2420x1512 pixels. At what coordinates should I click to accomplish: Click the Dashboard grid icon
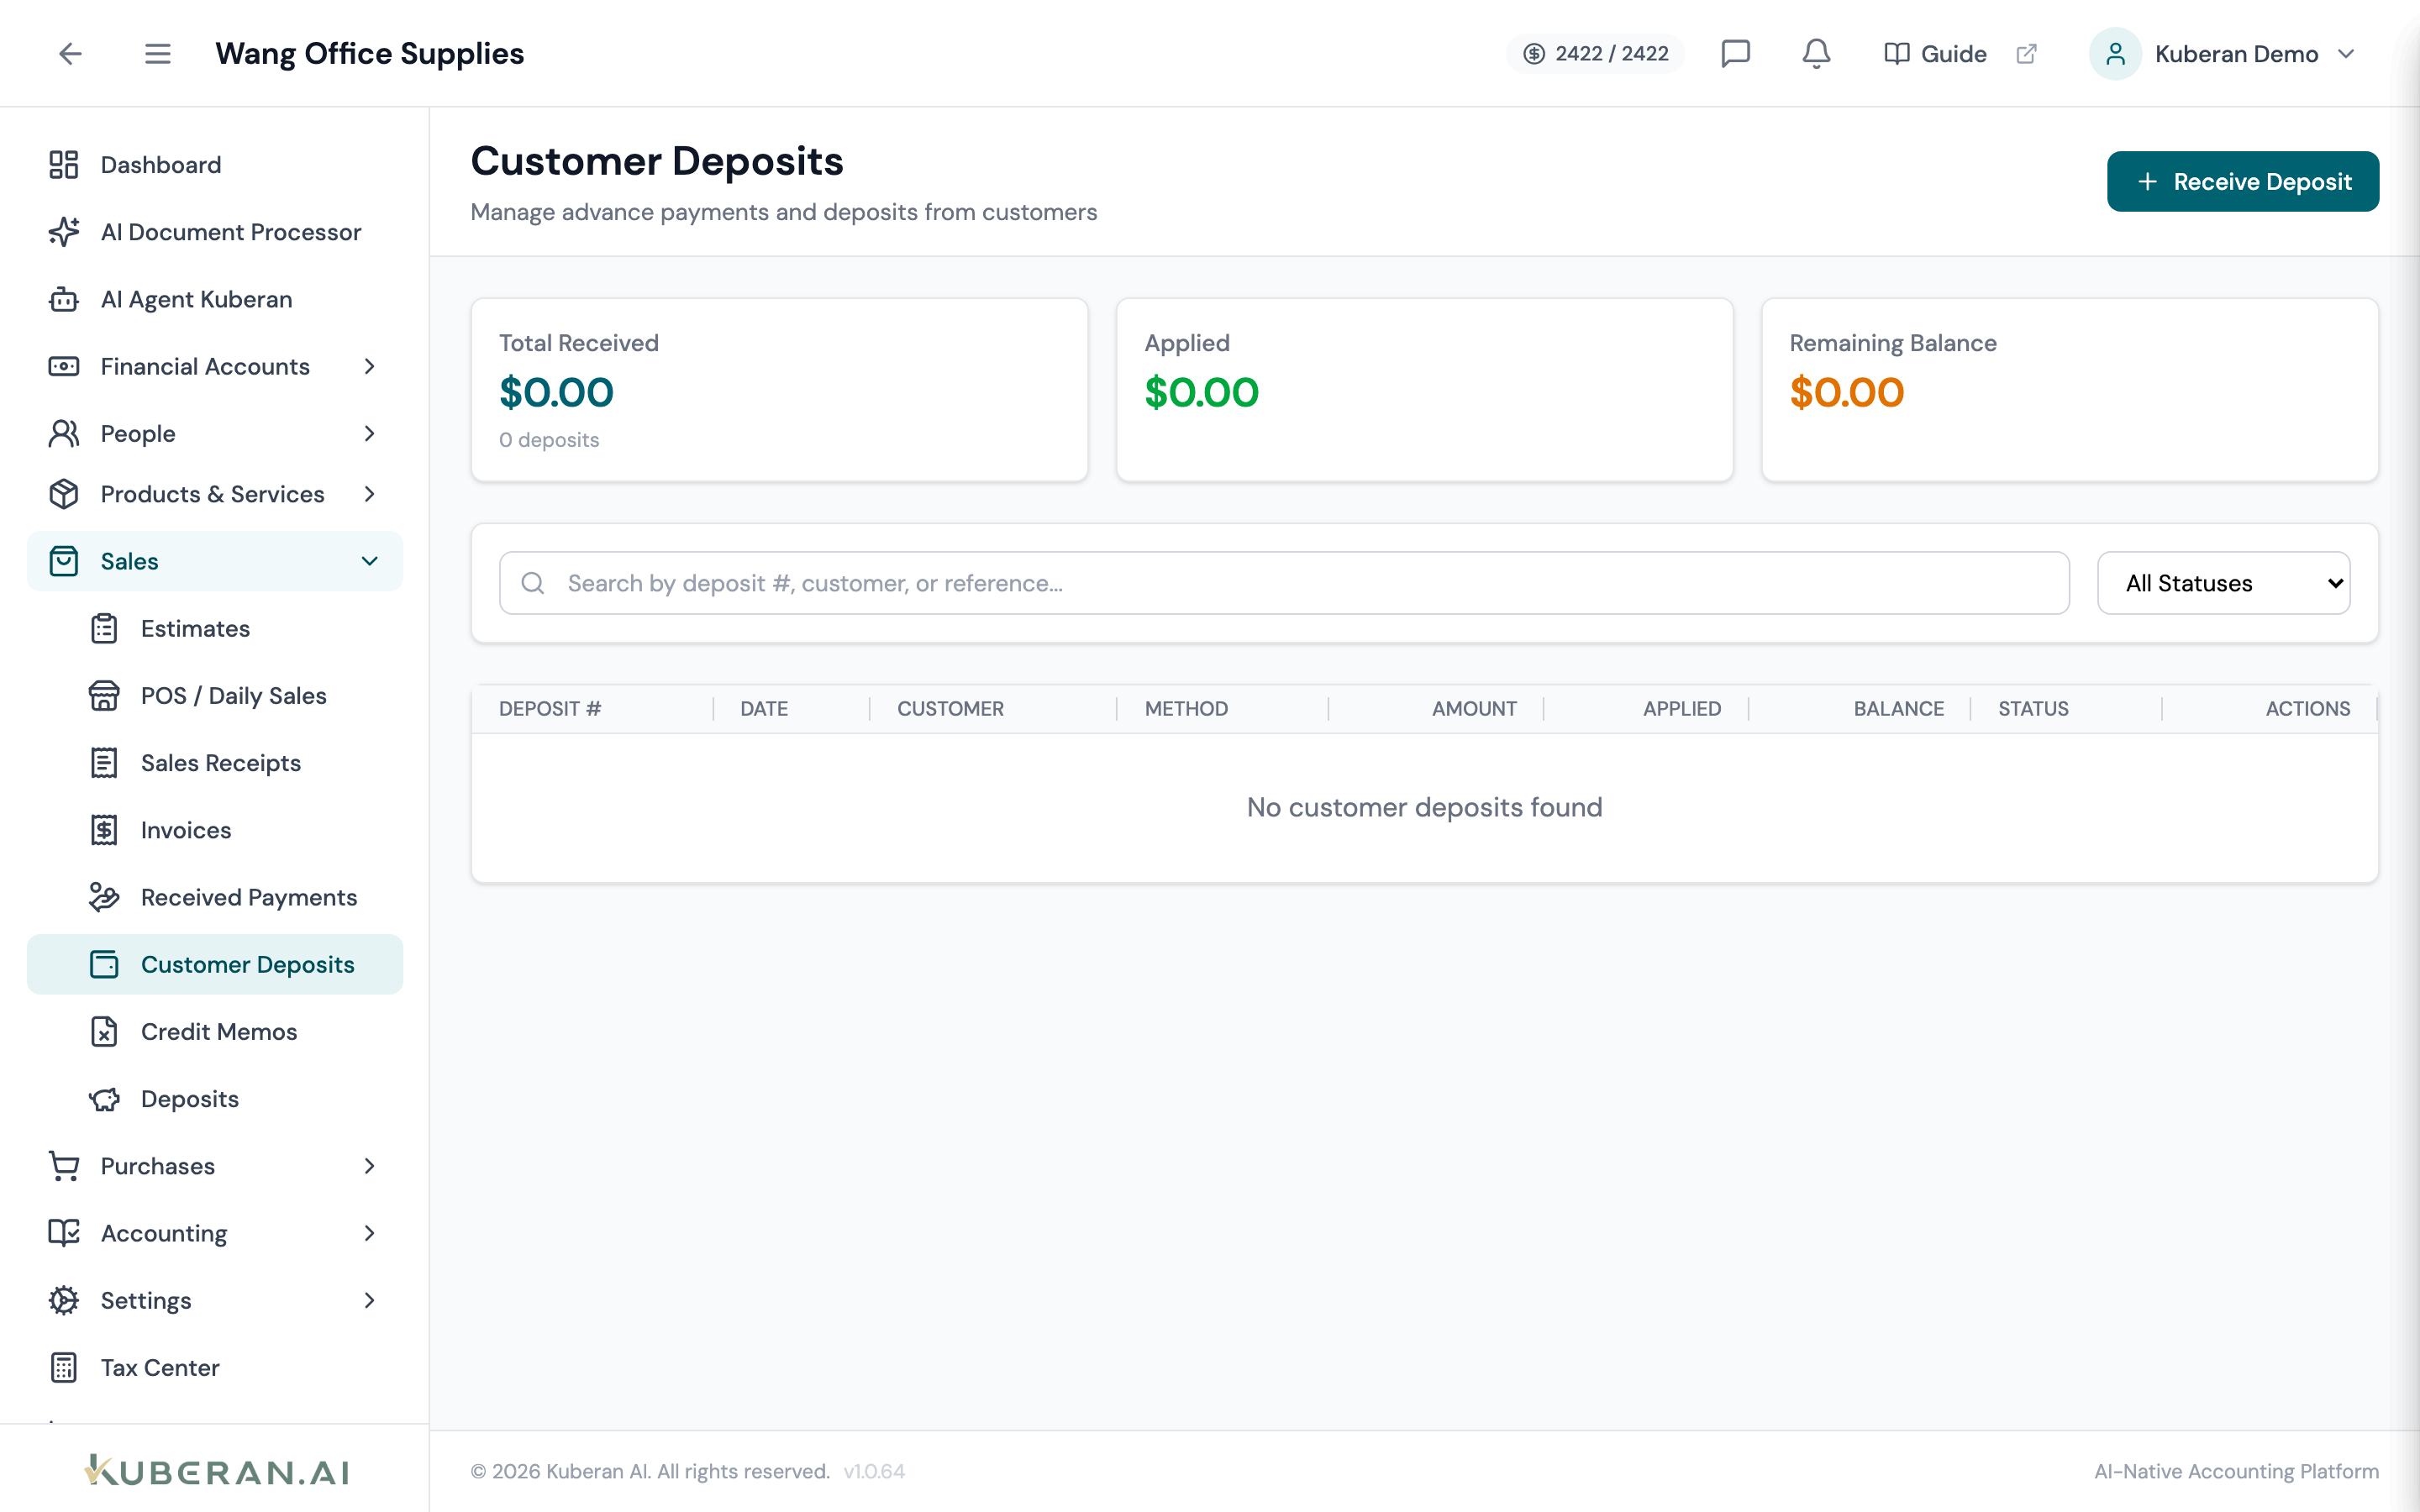point(64,165)
